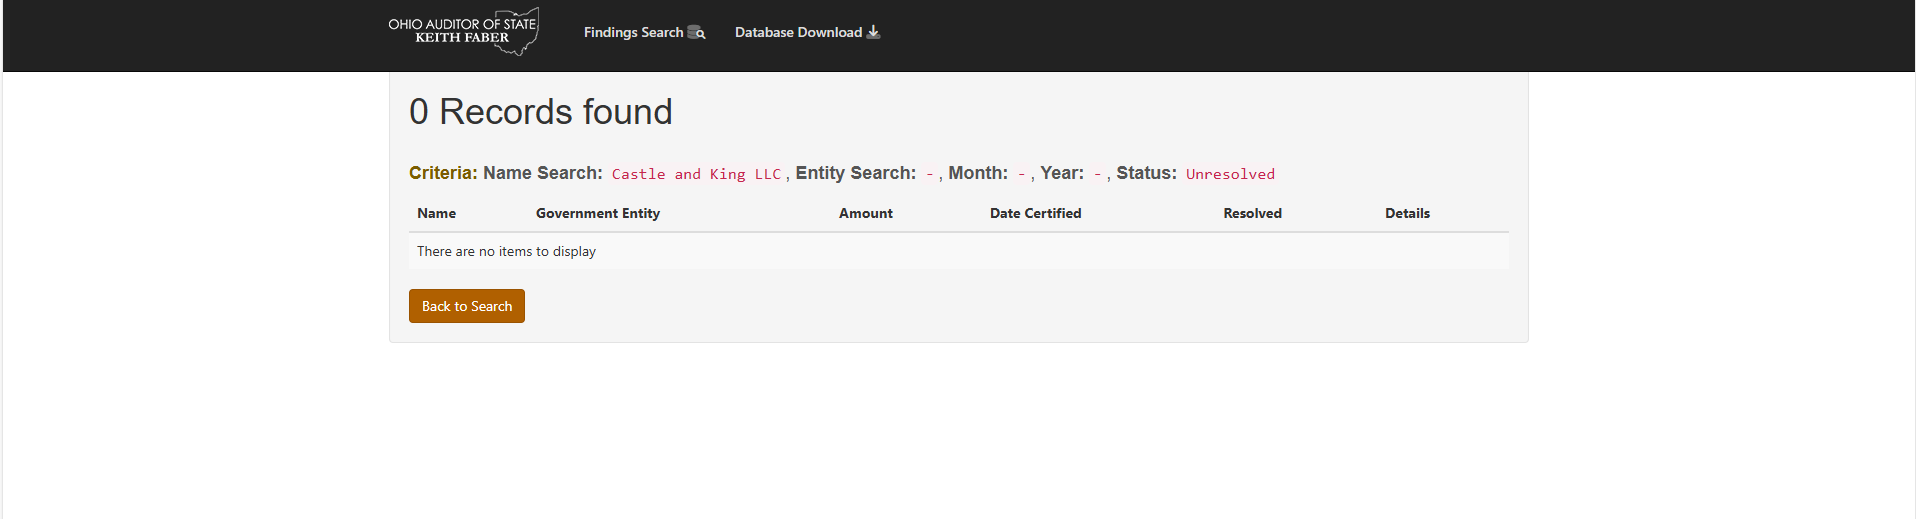
Task: Click the '0 Records found' heading
Action: (x=541, y=112)
